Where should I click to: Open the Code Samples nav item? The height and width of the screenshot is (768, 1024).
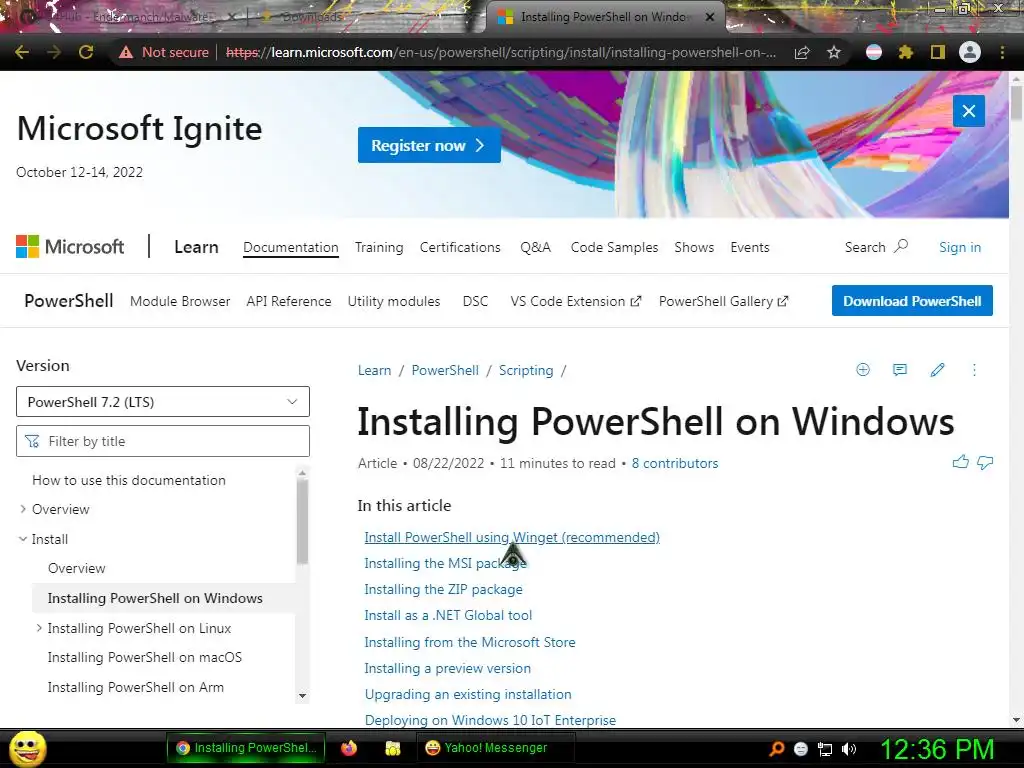(x=614, y=248)
